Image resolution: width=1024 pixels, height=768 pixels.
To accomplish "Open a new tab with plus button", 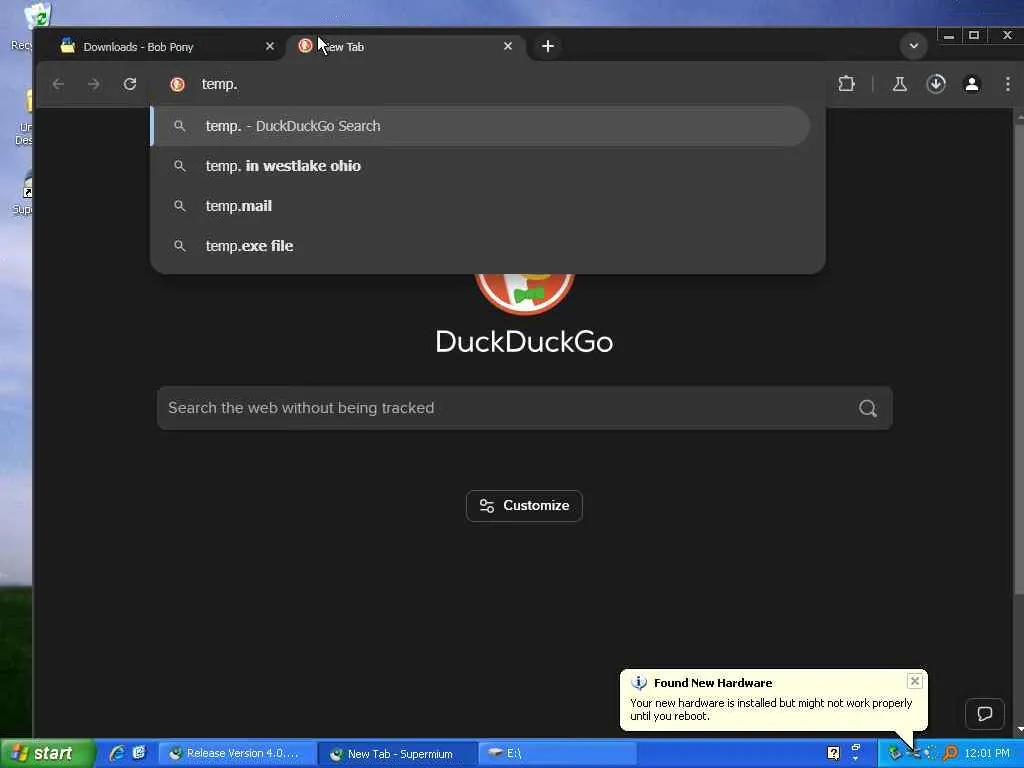I will coord(548,46).
